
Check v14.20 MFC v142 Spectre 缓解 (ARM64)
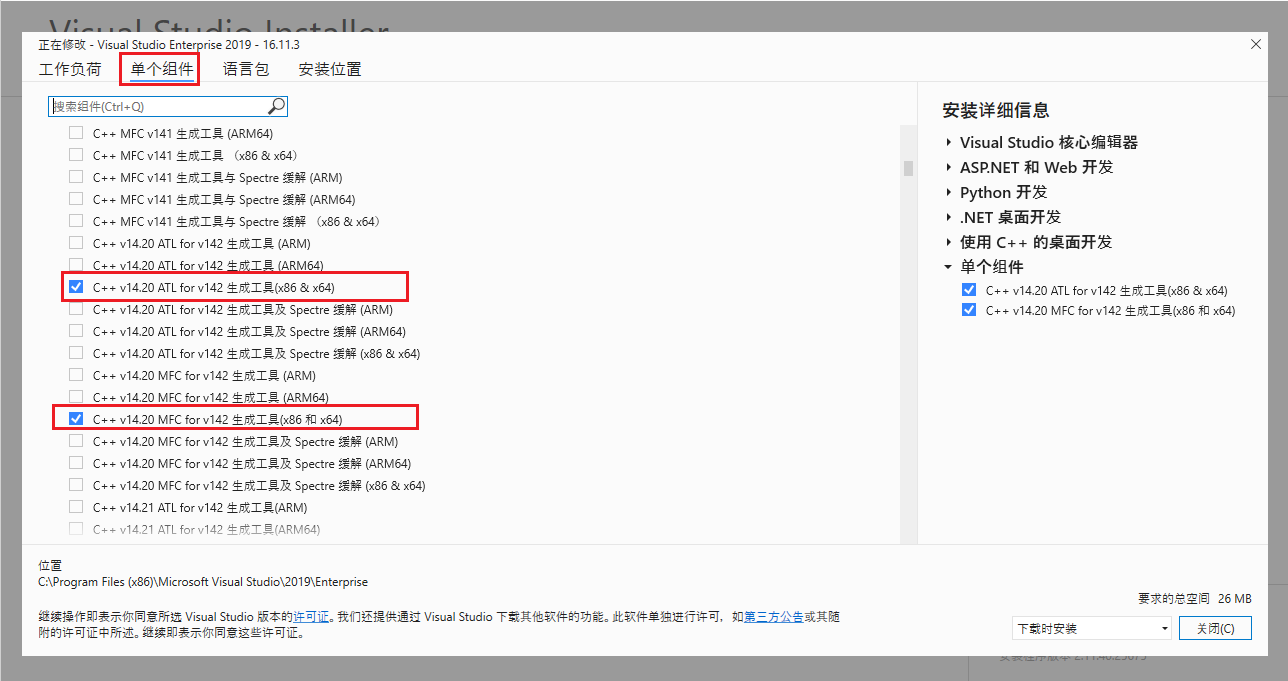pyautogui.click(x=76, y=463)
